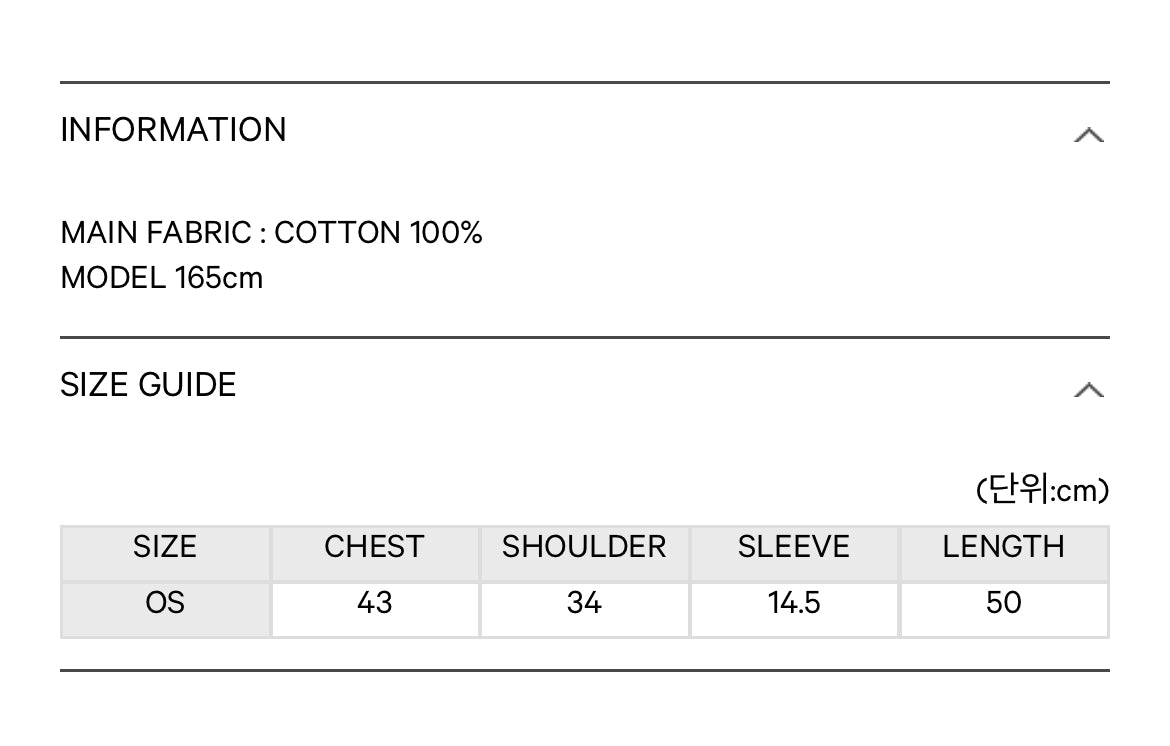Viewport: 1170px width, 746px height.
Task: Select the CHEST column header
Action: (x=374, y=547)
